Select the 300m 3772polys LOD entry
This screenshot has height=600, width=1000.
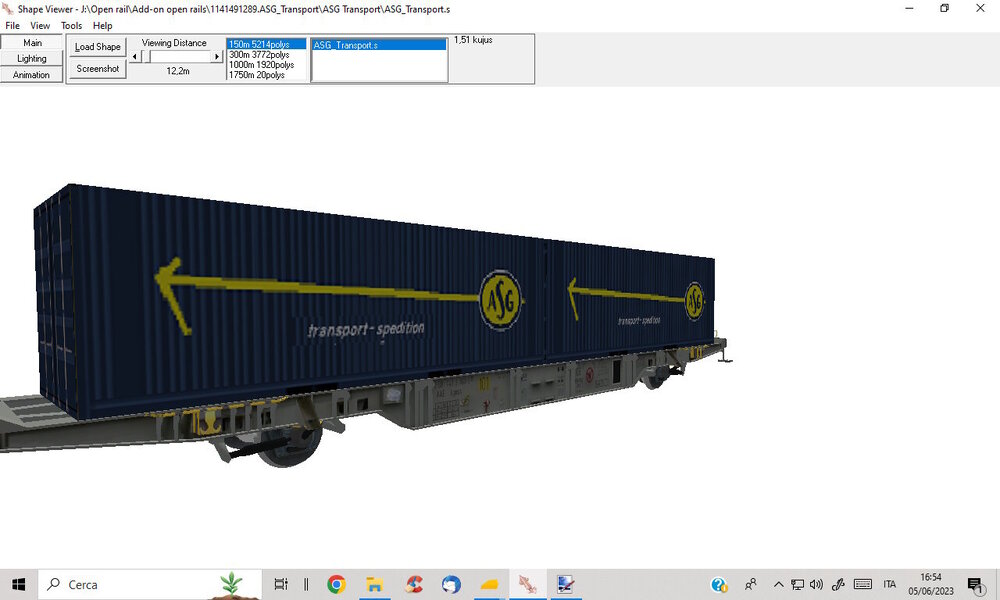point(266,54)
